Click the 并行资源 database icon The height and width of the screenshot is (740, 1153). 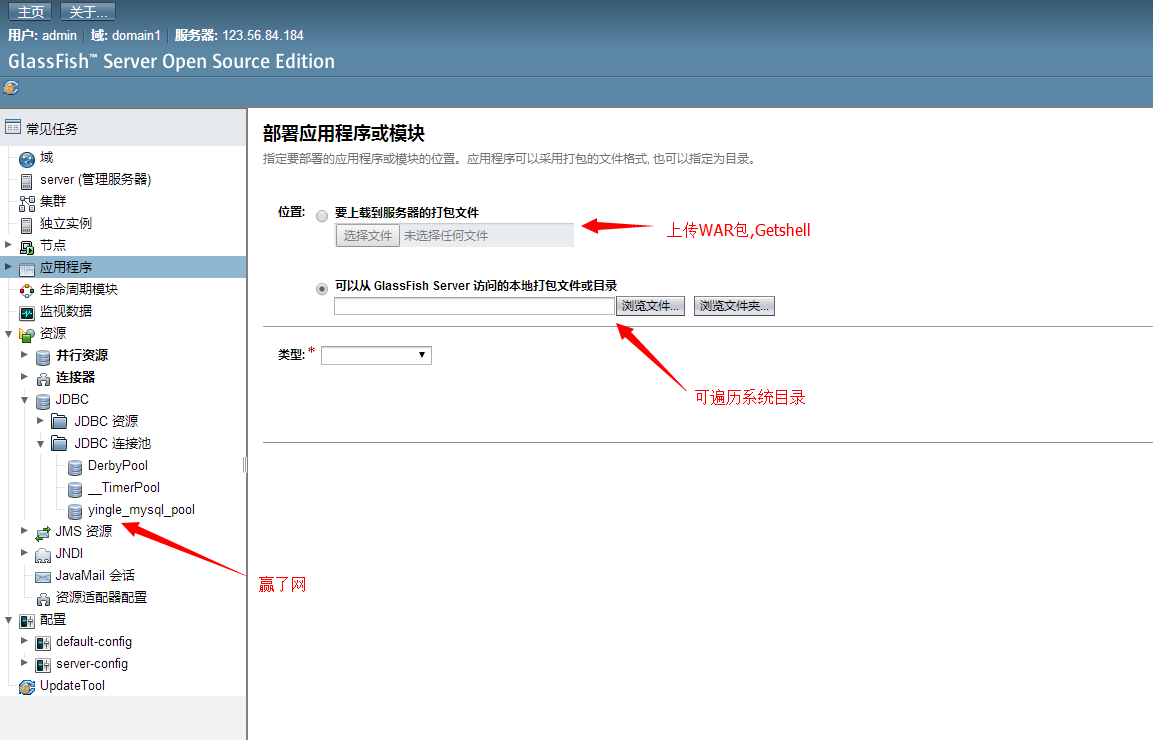tap(43, 357)
